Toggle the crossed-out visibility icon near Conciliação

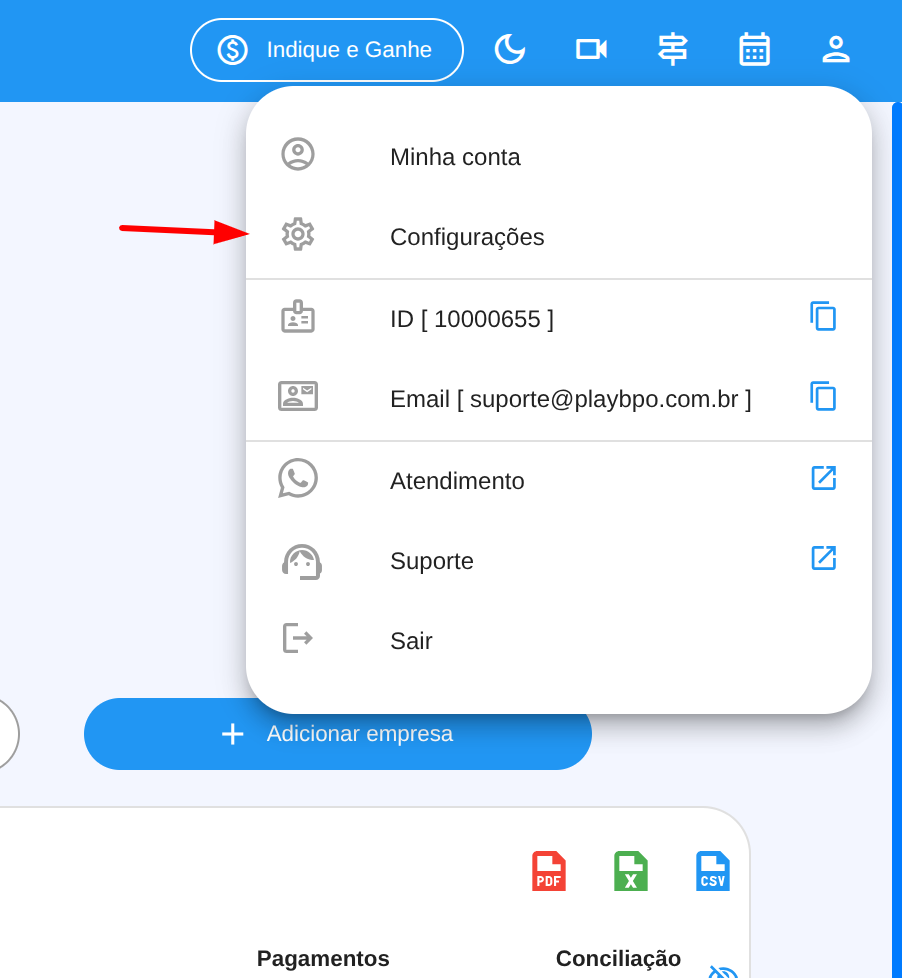click(723, 972)
